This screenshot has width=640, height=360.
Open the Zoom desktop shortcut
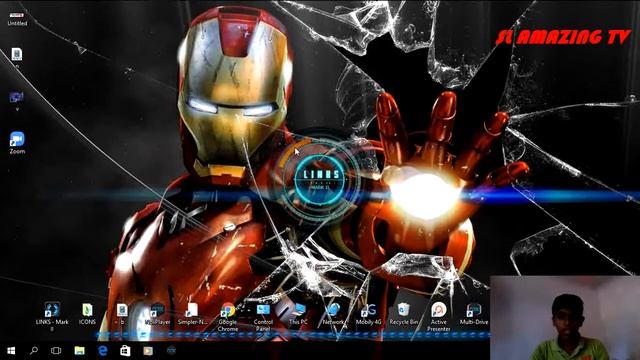[17, 143]
